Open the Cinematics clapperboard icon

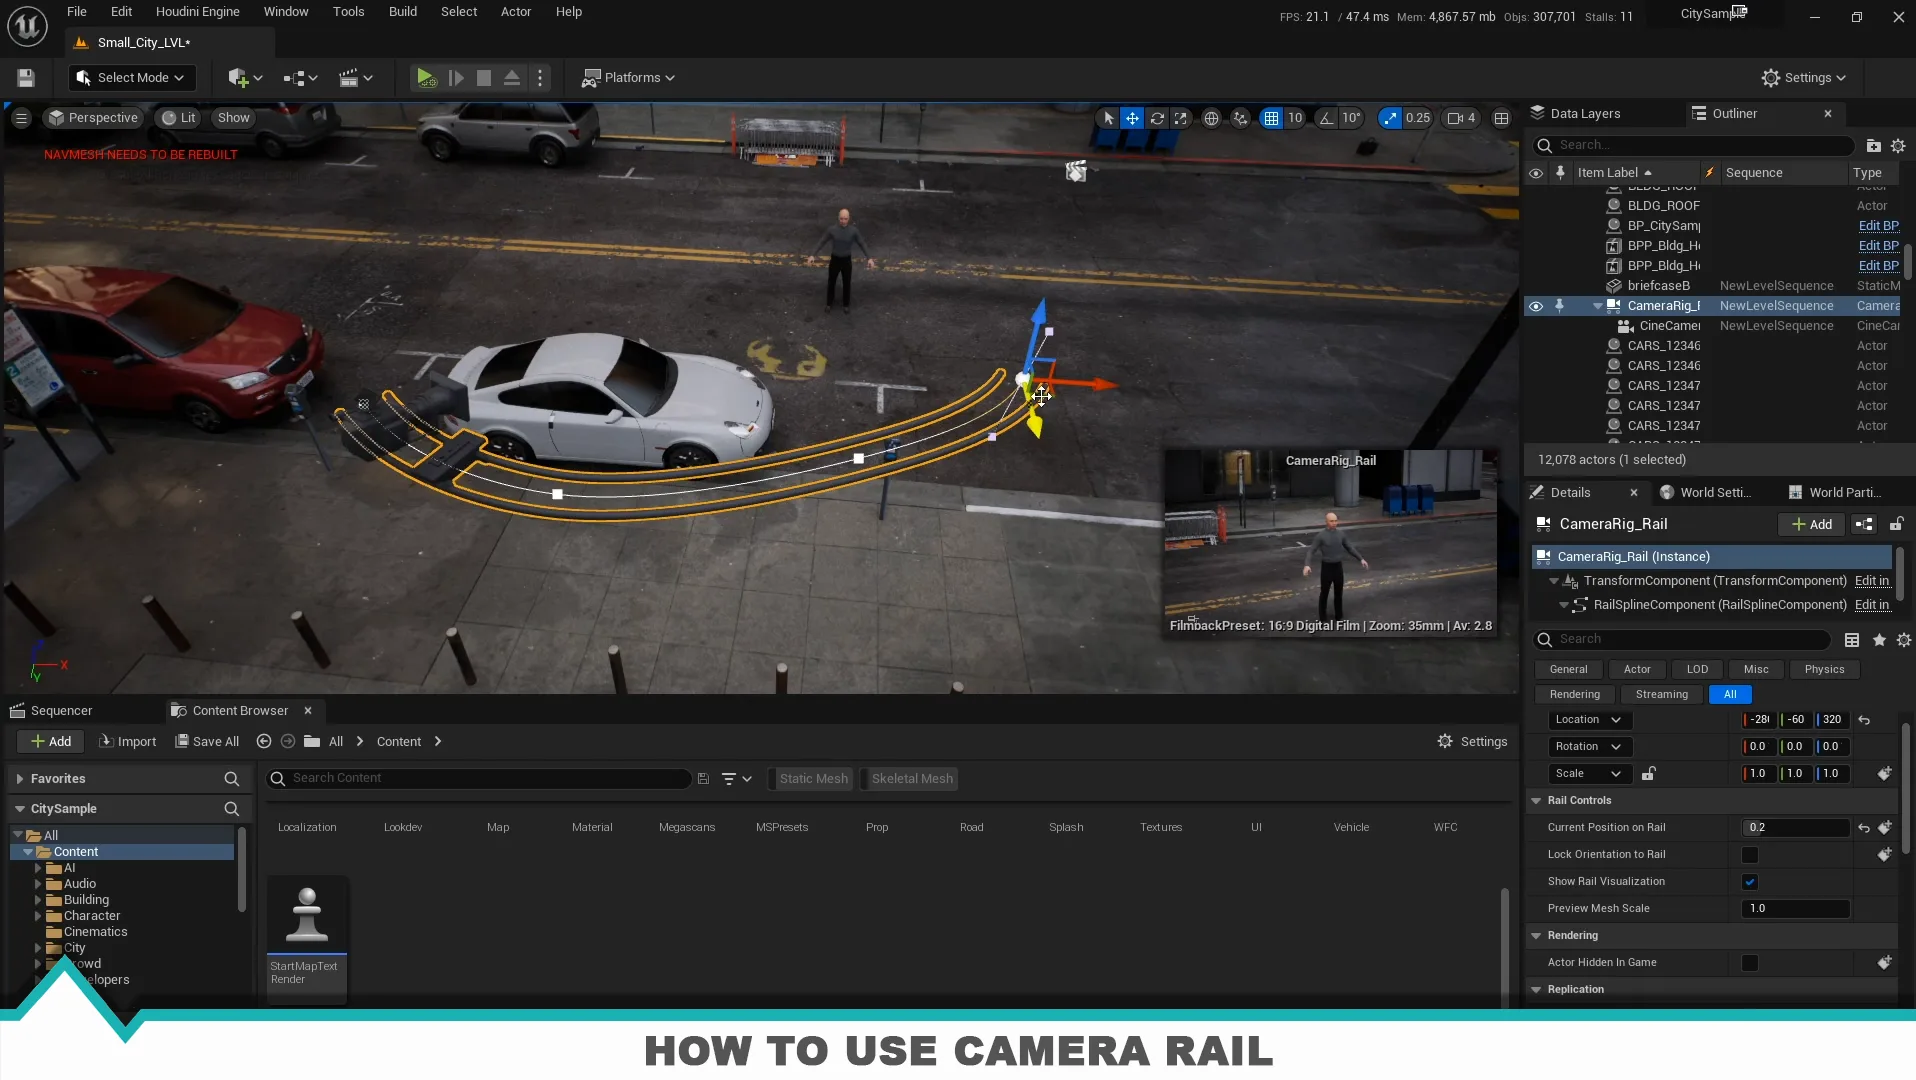(x=350, y=77)
